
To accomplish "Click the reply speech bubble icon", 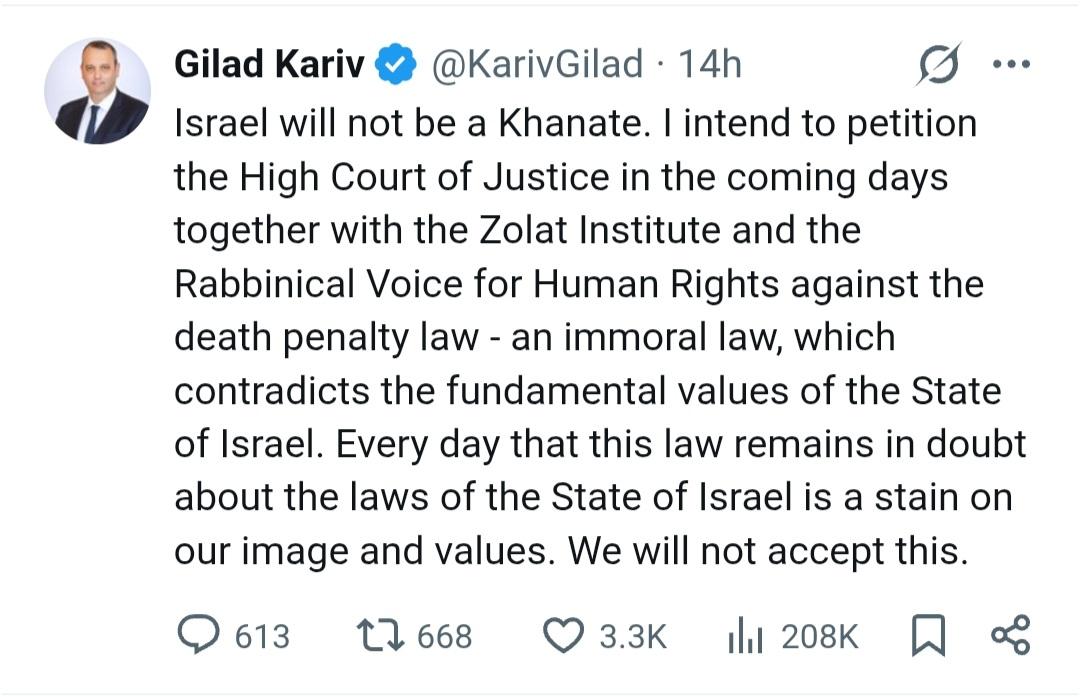I will [x=197, y=635].
